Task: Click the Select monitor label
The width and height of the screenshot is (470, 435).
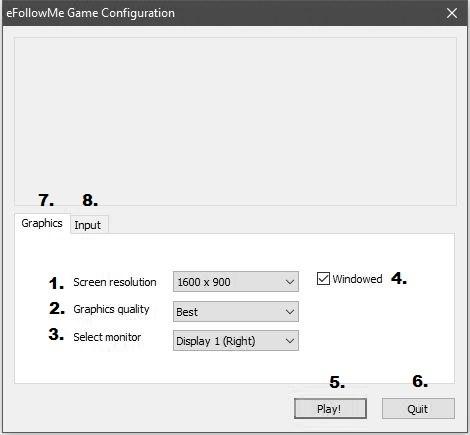Action: pyautogui.click(x=107, y=337)
